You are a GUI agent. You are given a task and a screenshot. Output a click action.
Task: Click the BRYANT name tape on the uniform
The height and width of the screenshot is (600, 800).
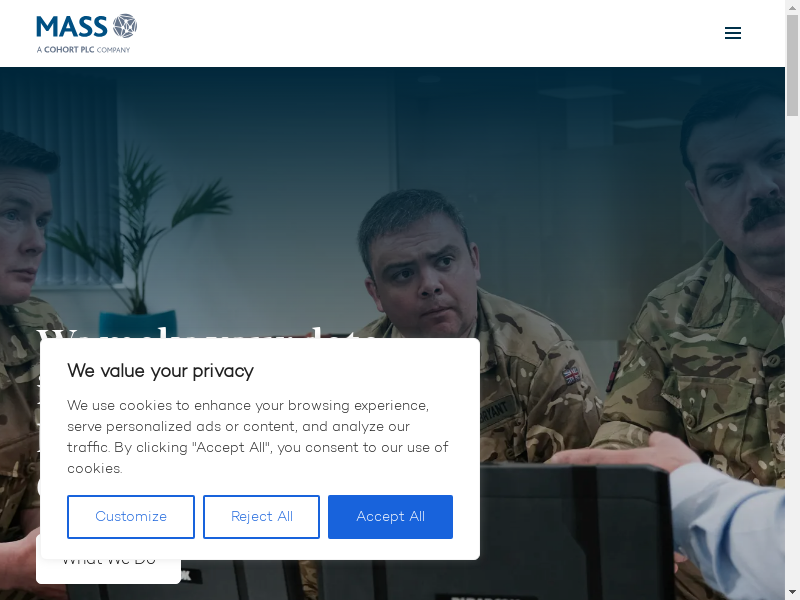coord(496,411)
